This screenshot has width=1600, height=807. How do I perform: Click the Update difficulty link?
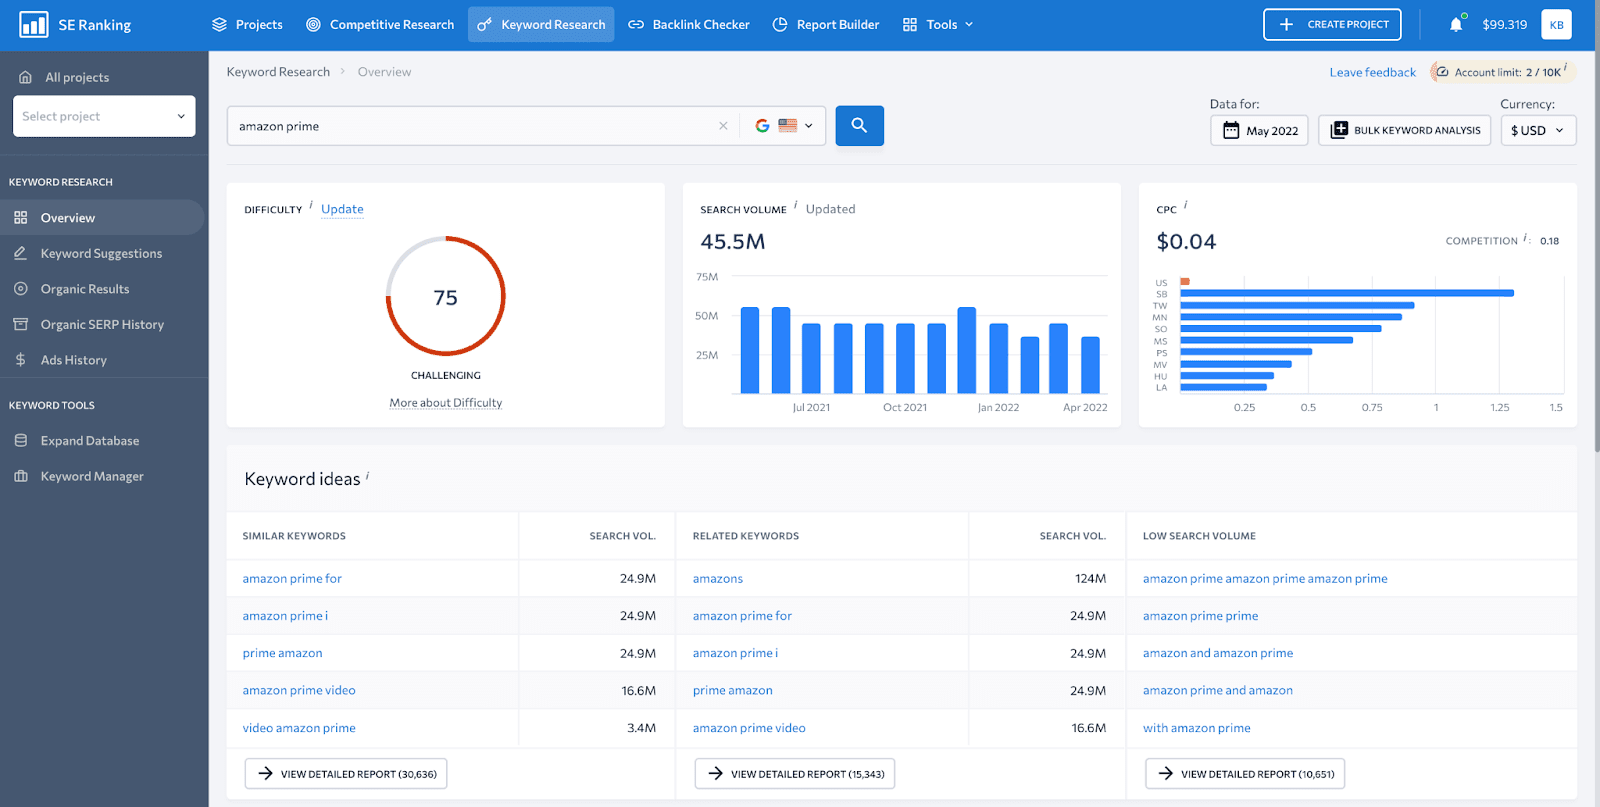tap(342, 209)
